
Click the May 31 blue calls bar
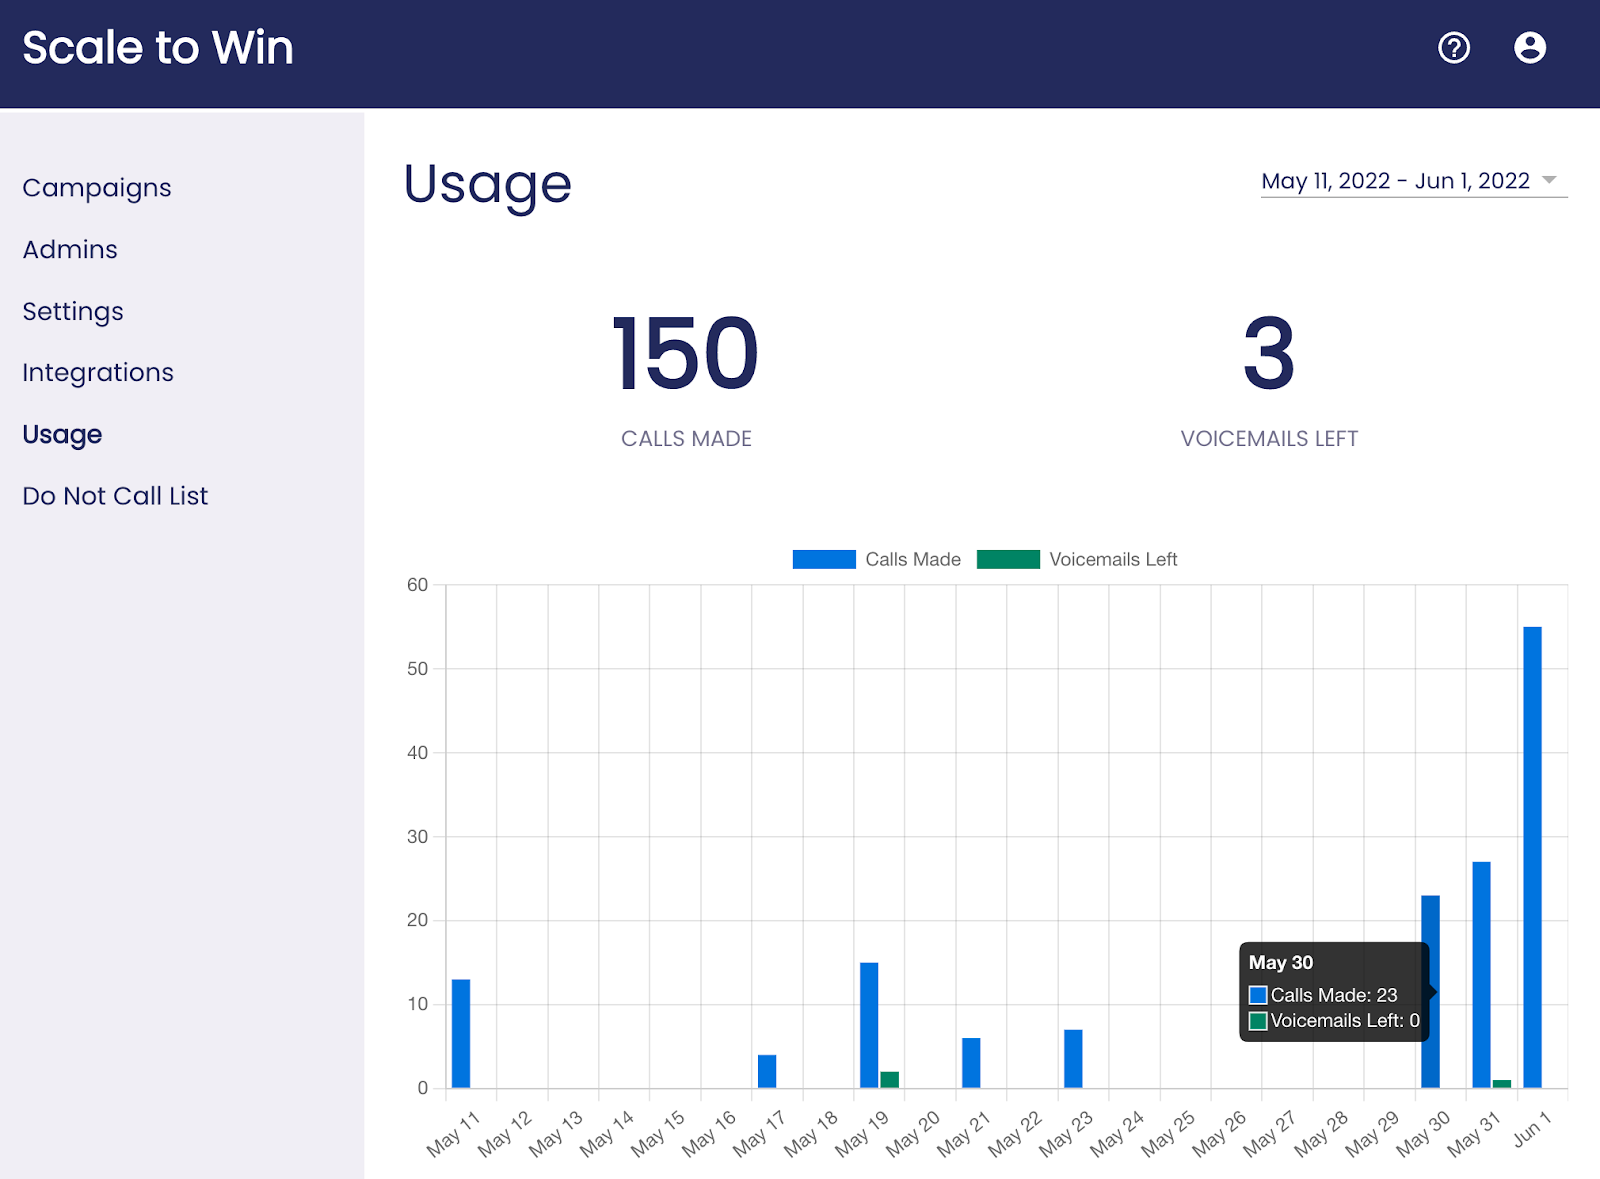click(1482, 975)
